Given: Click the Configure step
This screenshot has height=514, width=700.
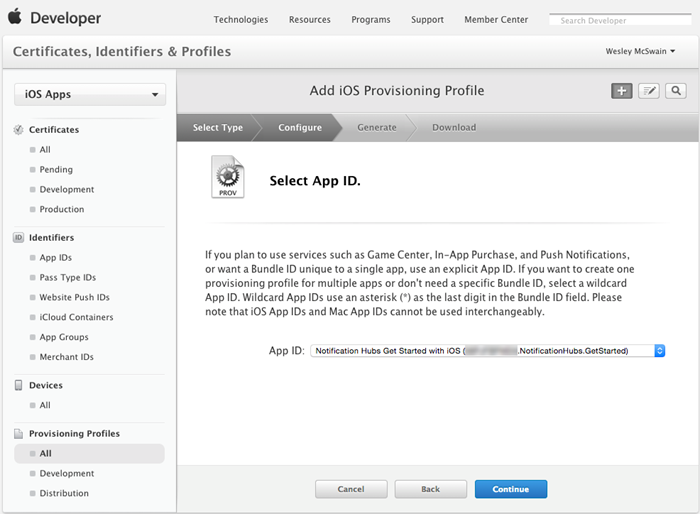Looking at the screenshot, I should (300, 127).
